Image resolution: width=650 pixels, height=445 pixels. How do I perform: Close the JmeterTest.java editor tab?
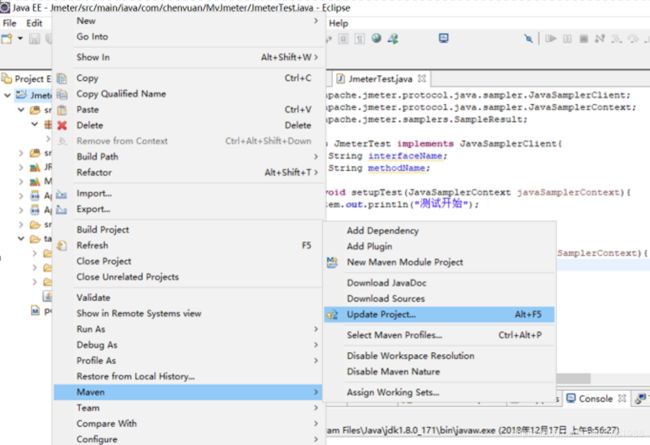point(422,78)
